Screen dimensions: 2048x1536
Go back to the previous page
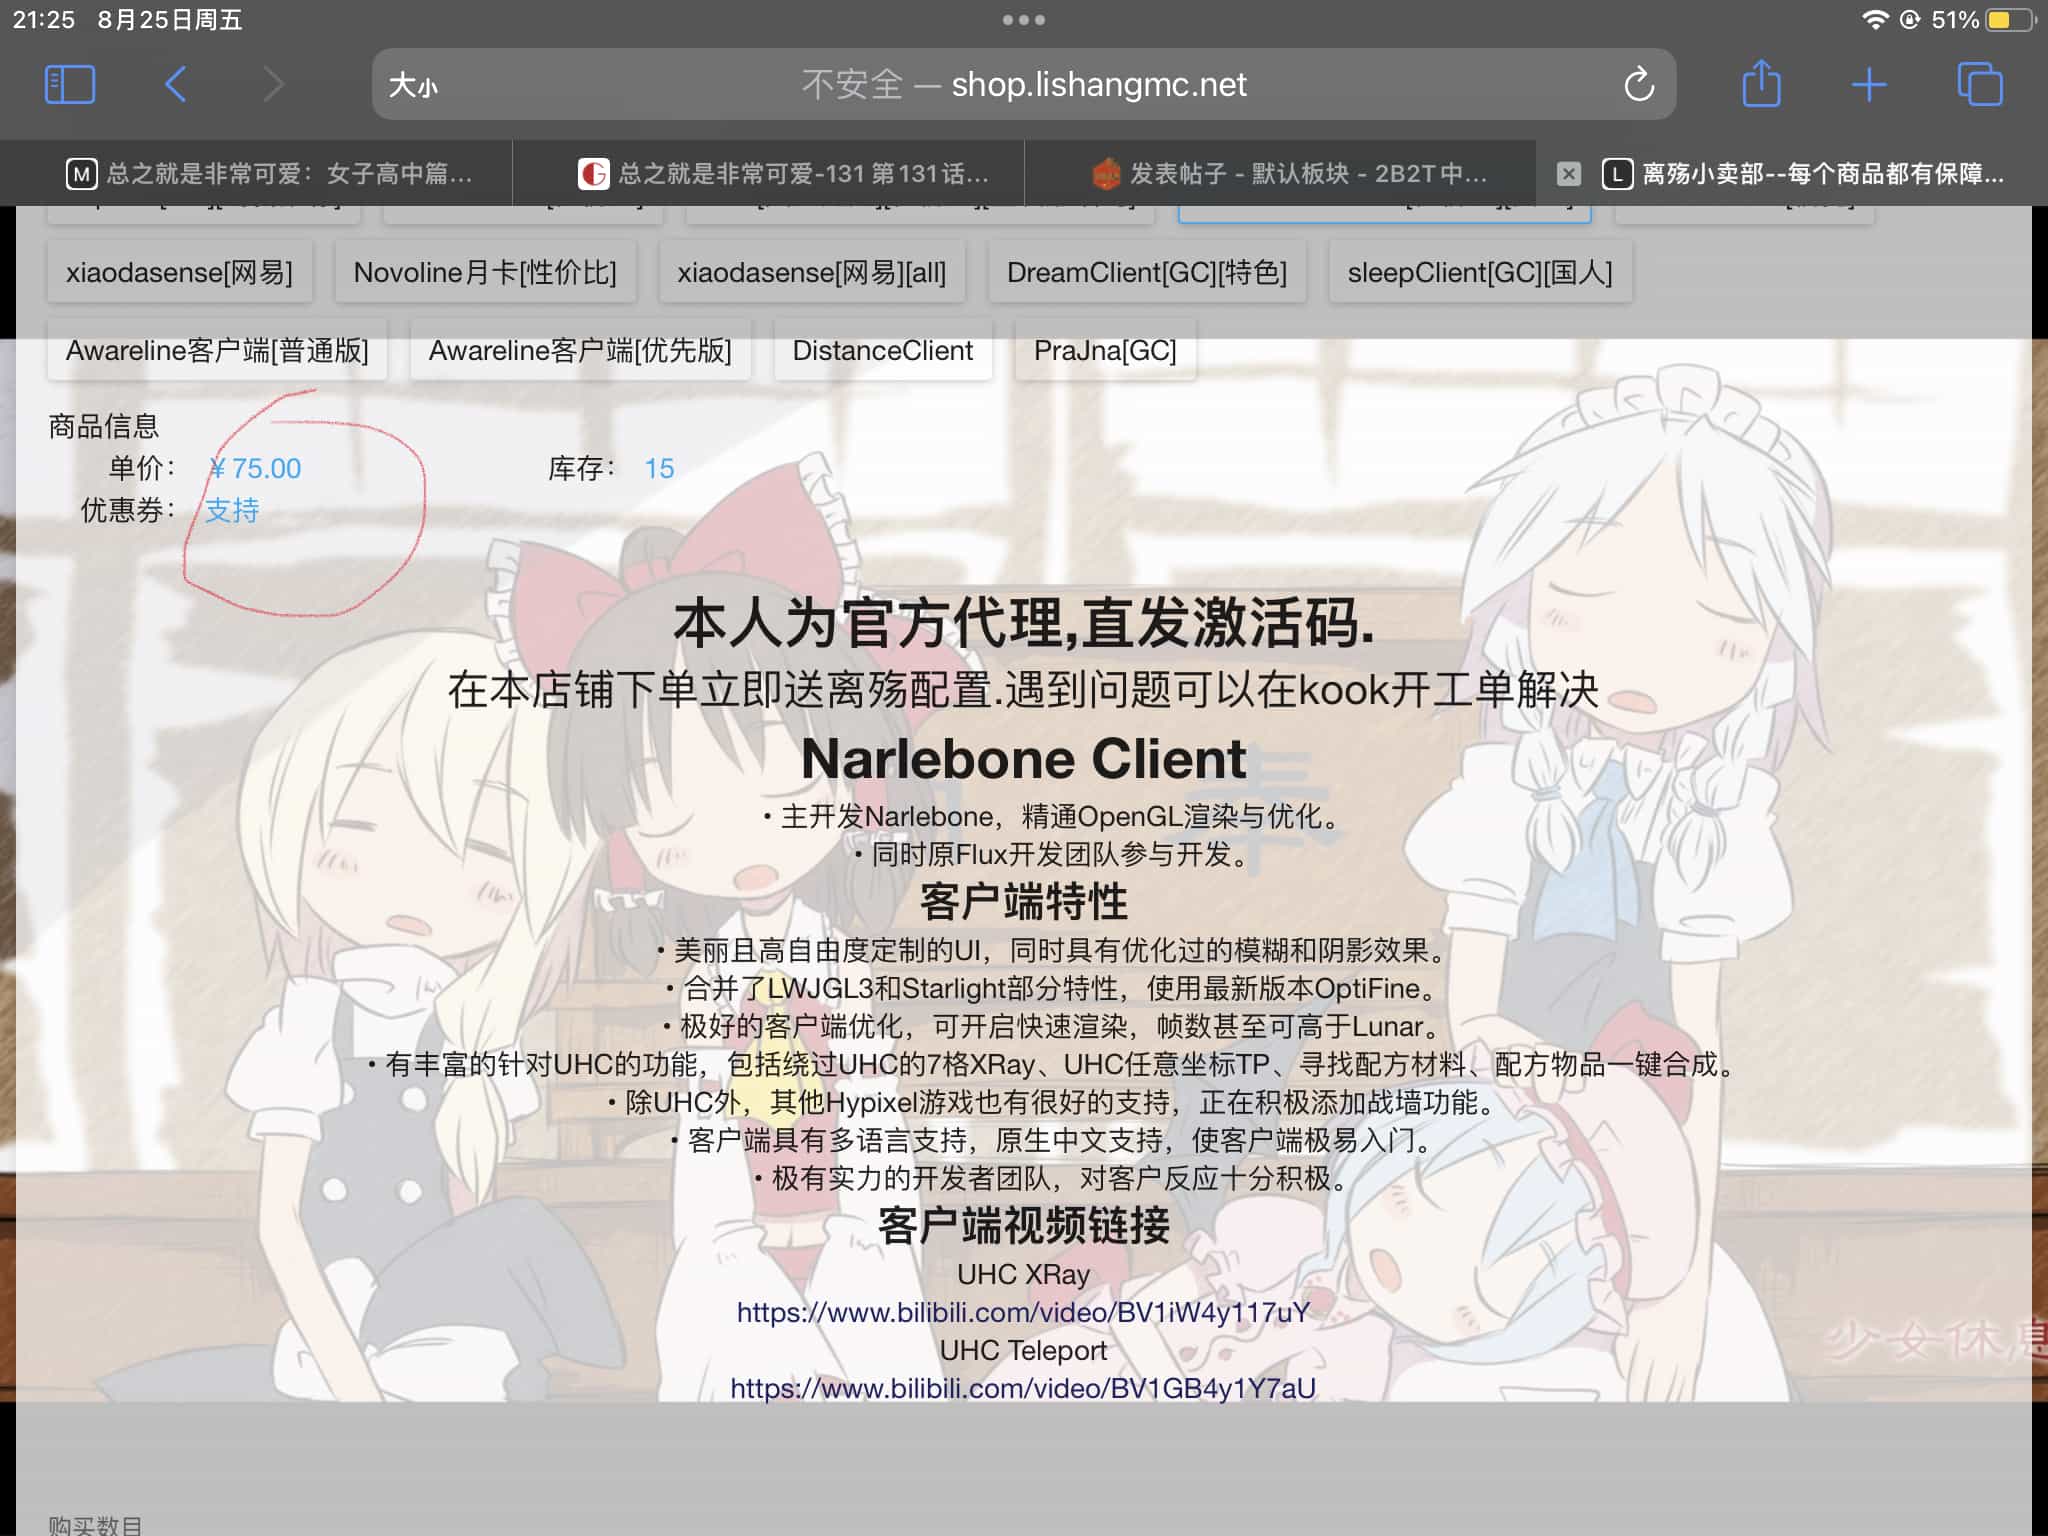(x=175, y=84)
